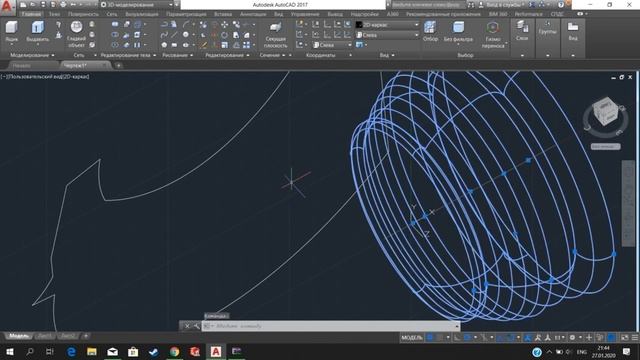Click the plus button for a new drawing tab
Image resolution: width=640 pixels, height=360 pixels.
point(118,65)
